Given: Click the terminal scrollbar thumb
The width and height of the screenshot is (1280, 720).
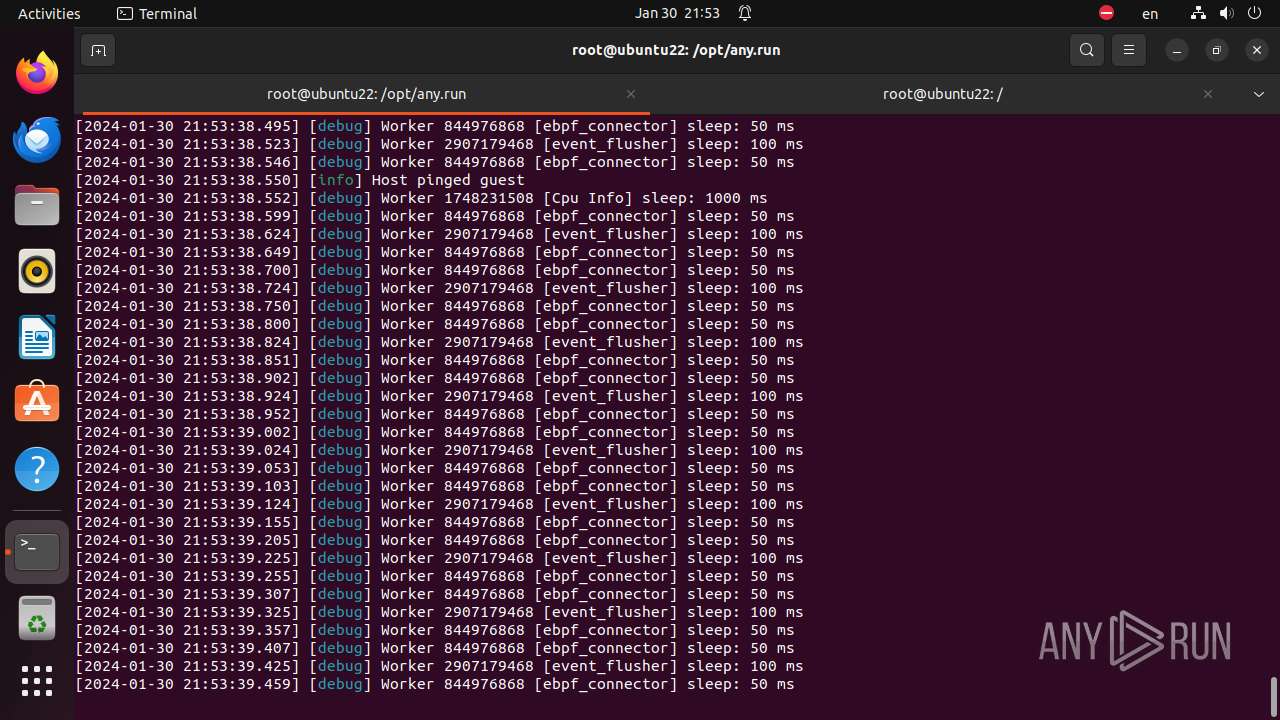Looking at the screenshot, I should tap(1274, 696).
